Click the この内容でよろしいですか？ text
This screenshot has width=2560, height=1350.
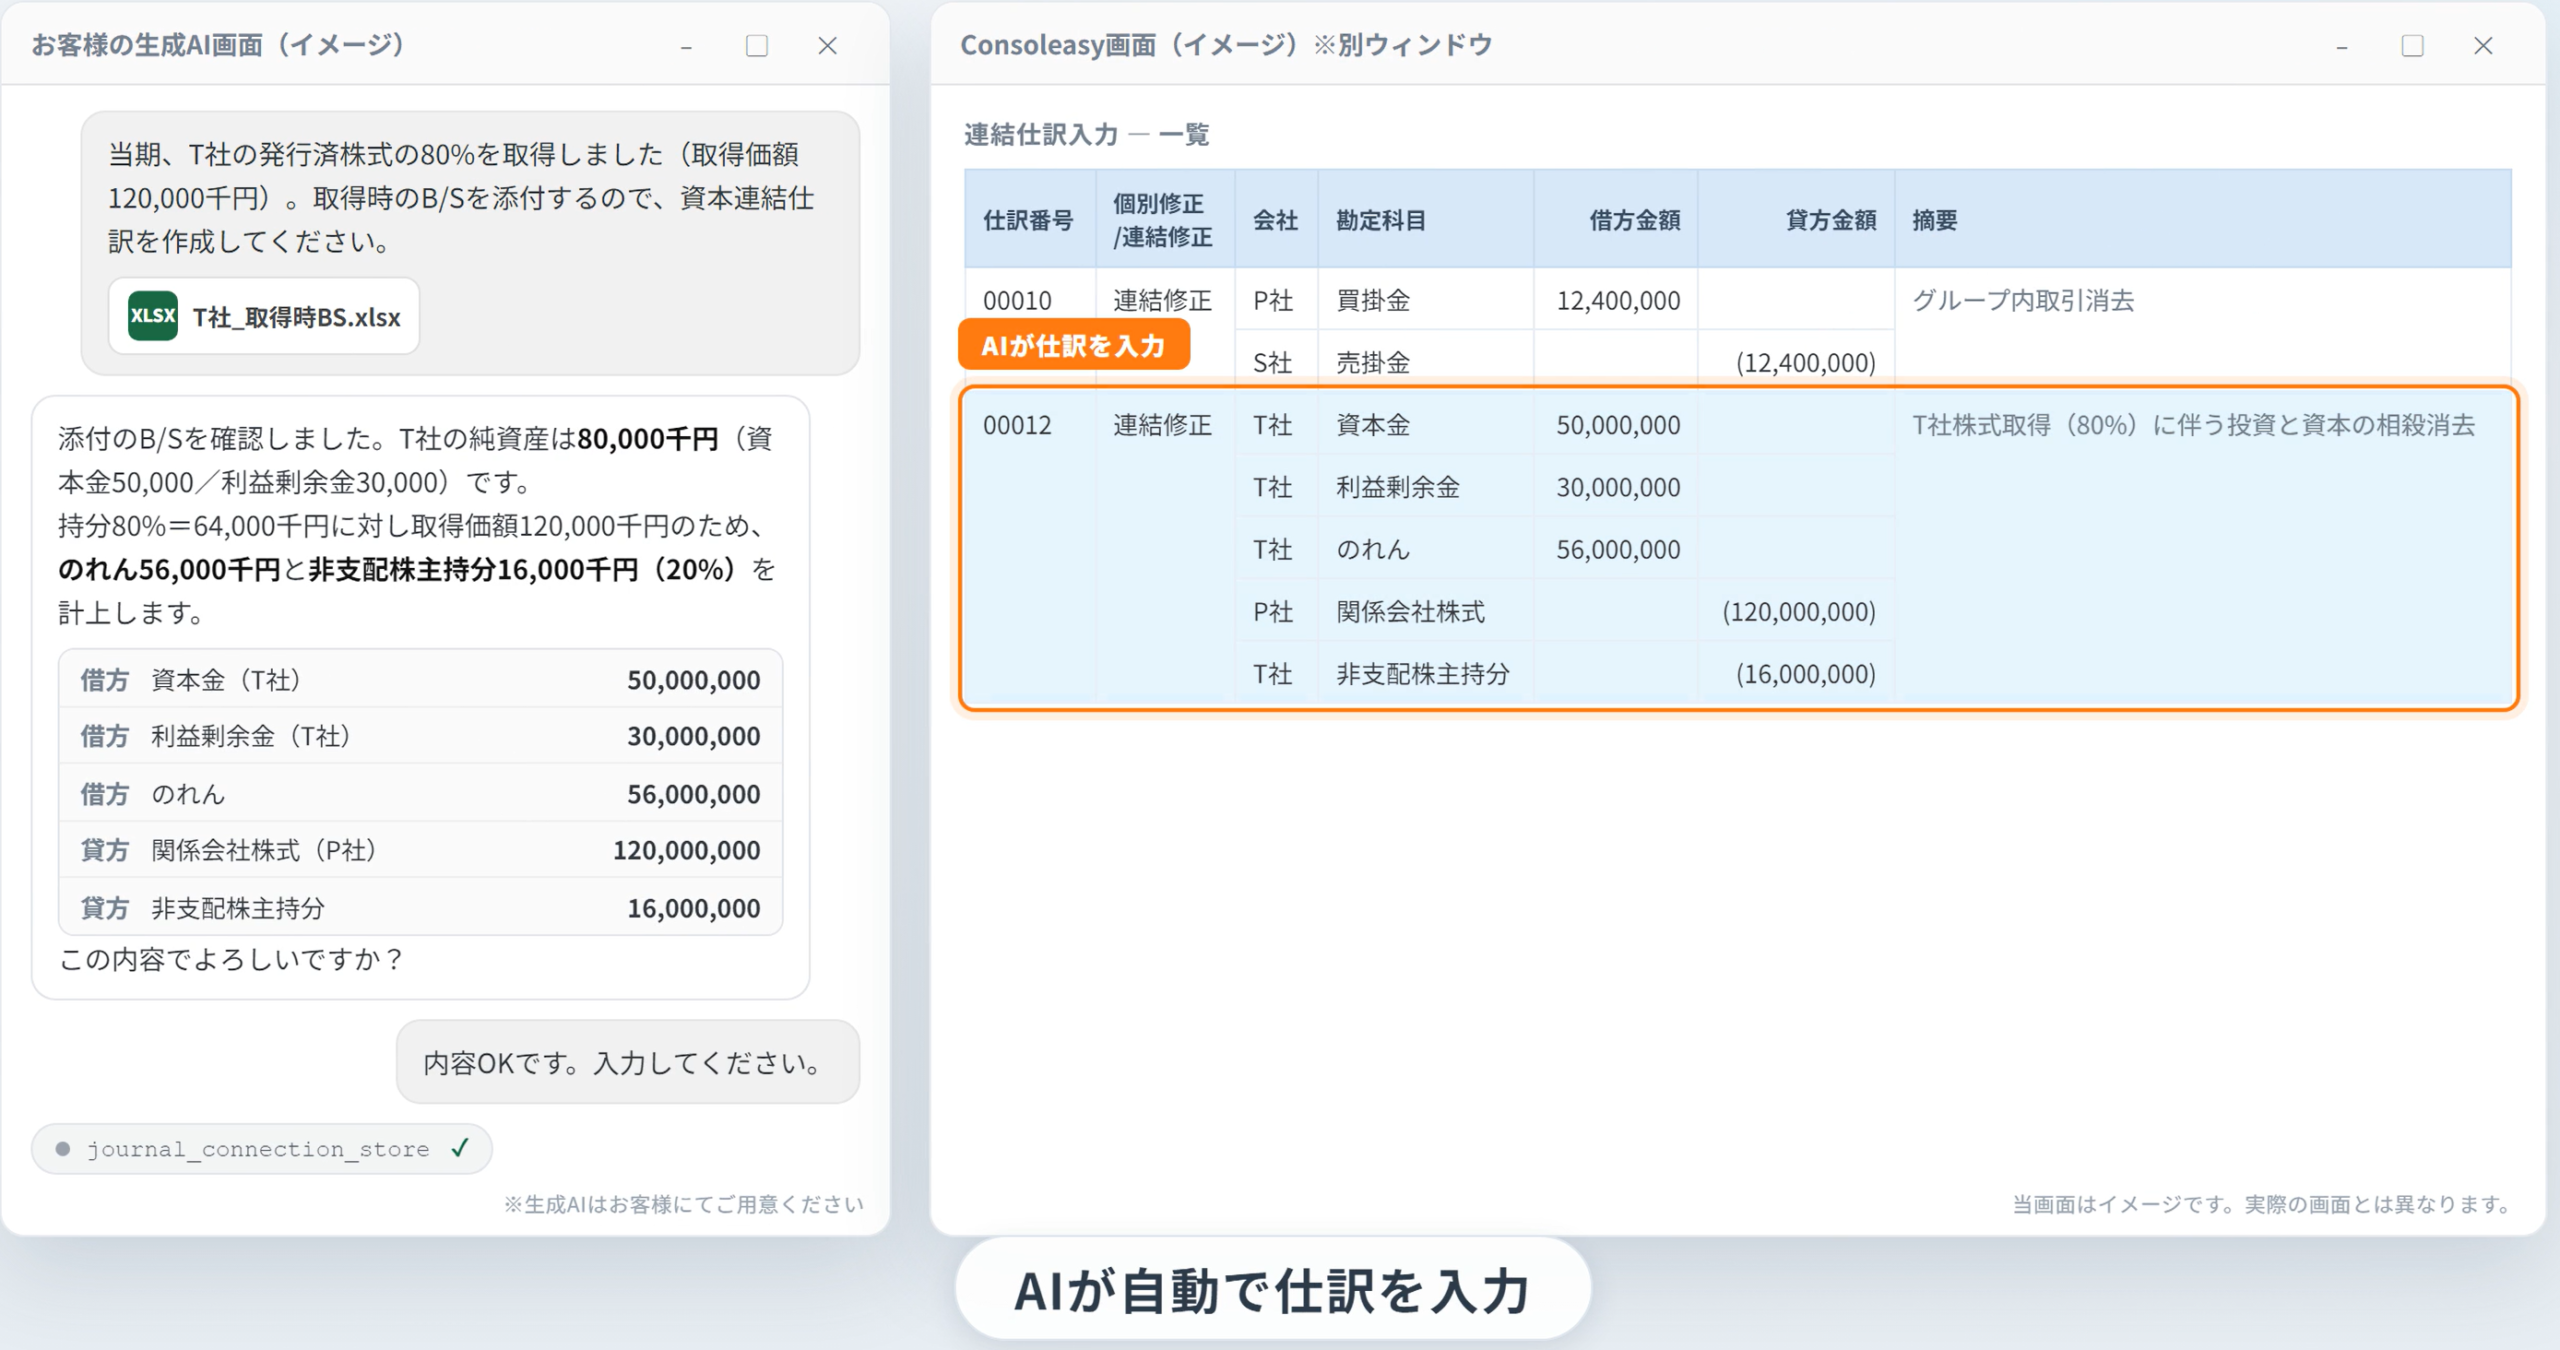tap(232, 960)
